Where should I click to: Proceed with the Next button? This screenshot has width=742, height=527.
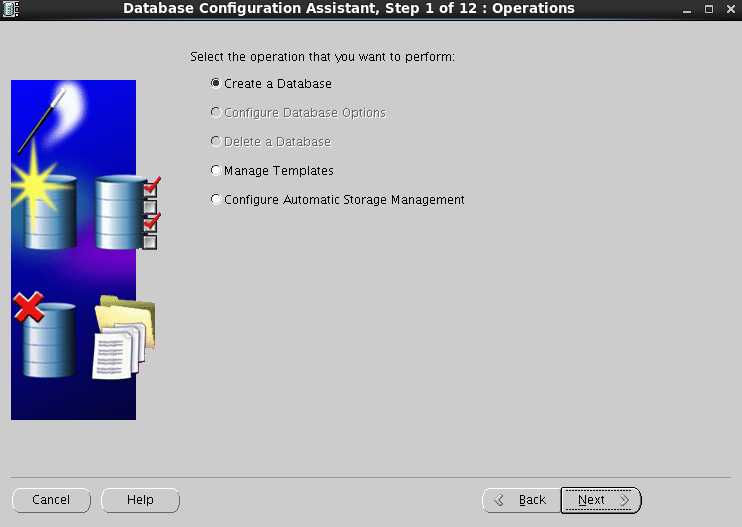click(601, 500)
